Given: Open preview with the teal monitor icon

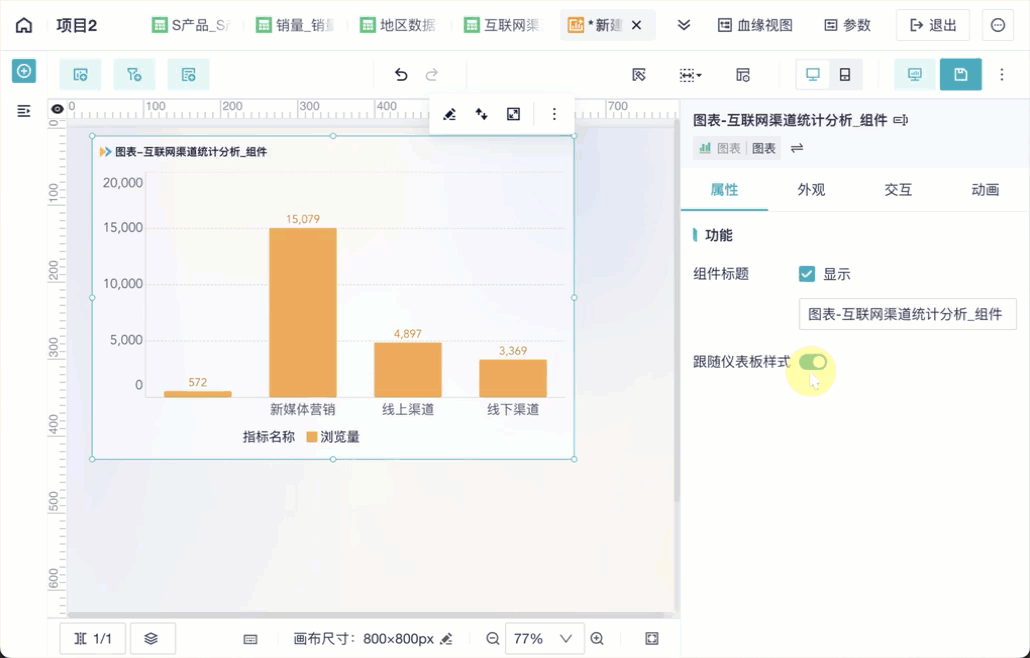Looking at the screenshot, I should (913, 74).
